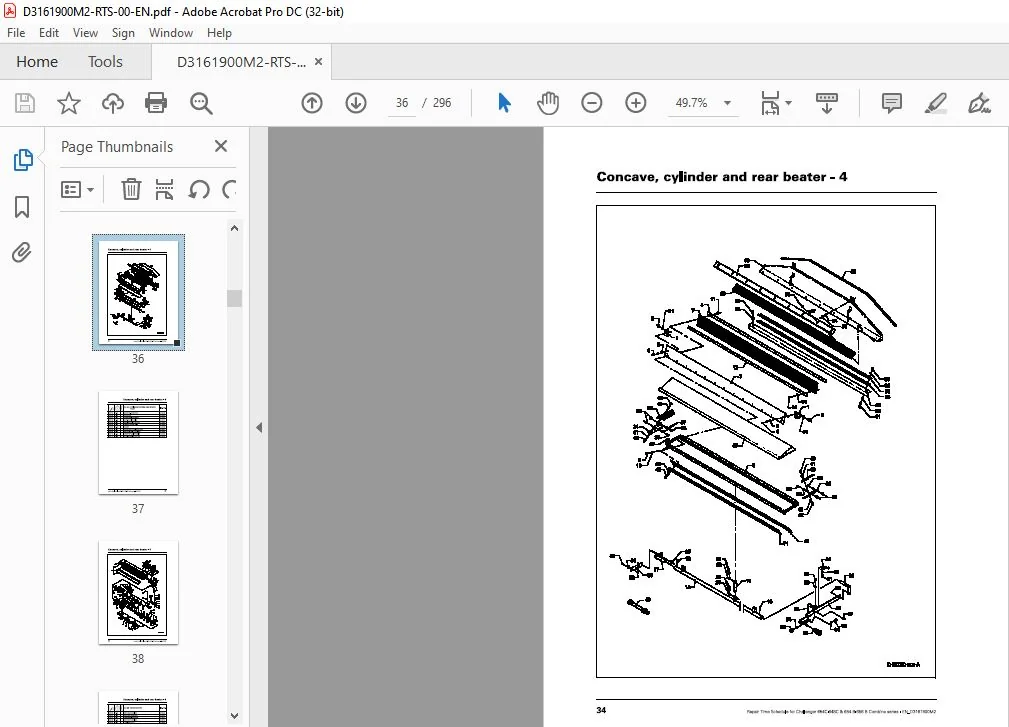Switch to the Home tab
Image resolution: width=1009 pixels, height=727 pixels.
(37, 62)
